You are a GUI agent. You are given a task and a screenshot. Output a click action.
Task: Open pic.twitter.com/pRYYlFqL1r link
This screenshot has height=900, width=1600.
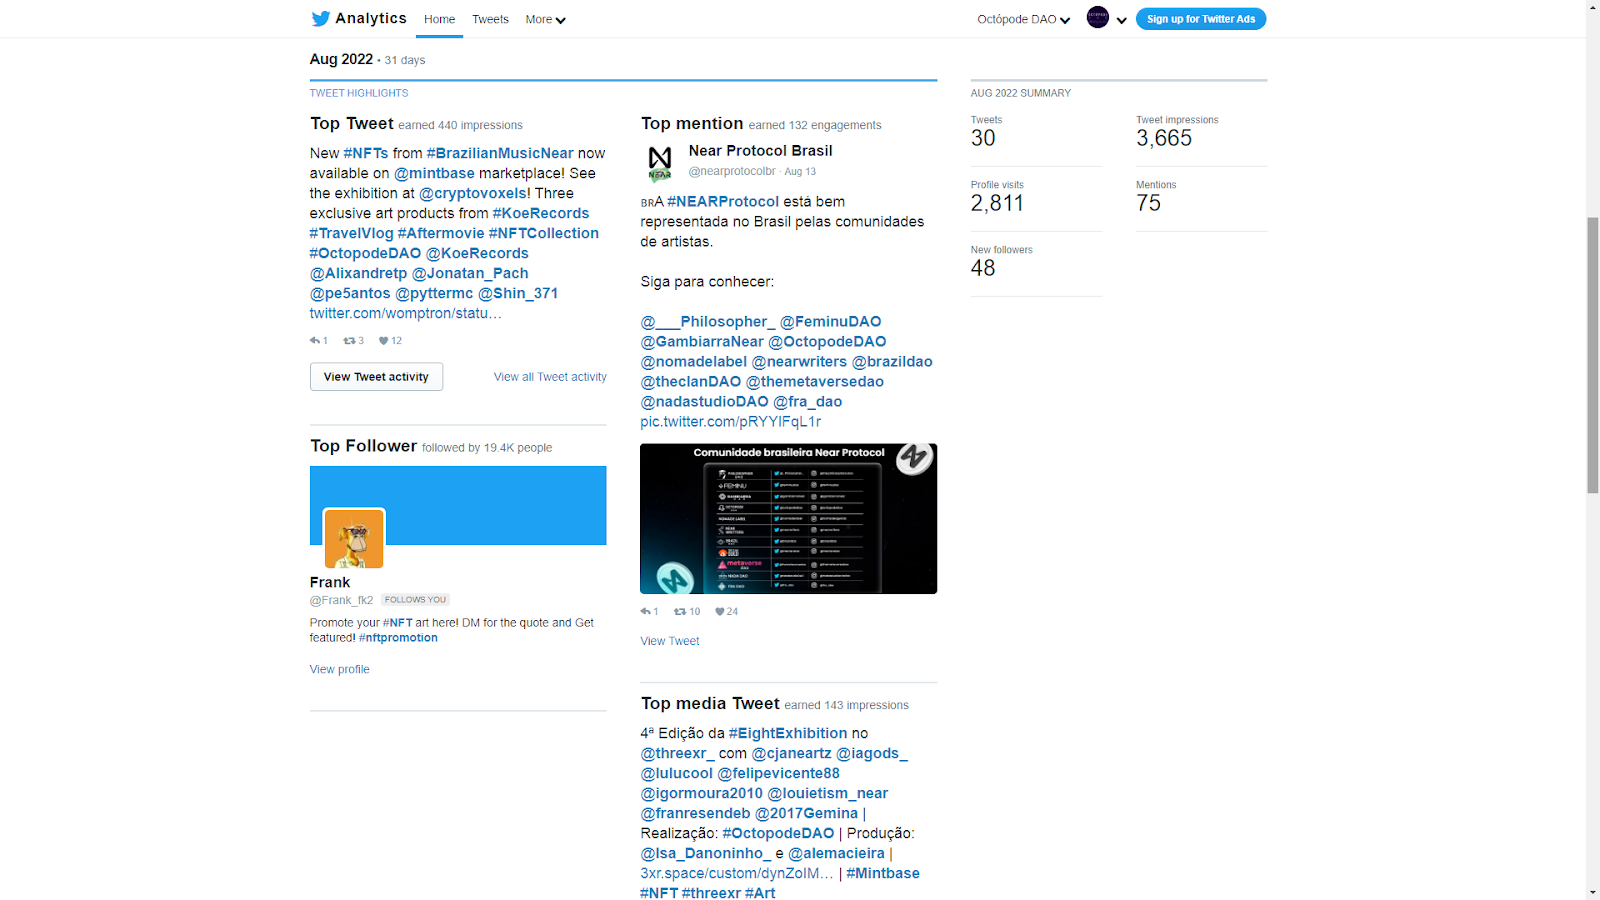(x=731, y=421)
